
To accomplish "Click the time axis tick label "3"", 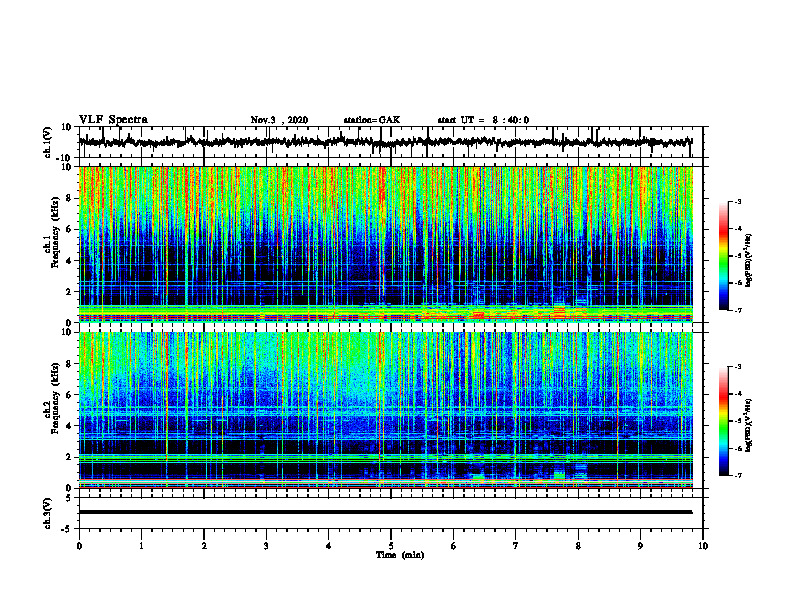I will pos(266,546).
